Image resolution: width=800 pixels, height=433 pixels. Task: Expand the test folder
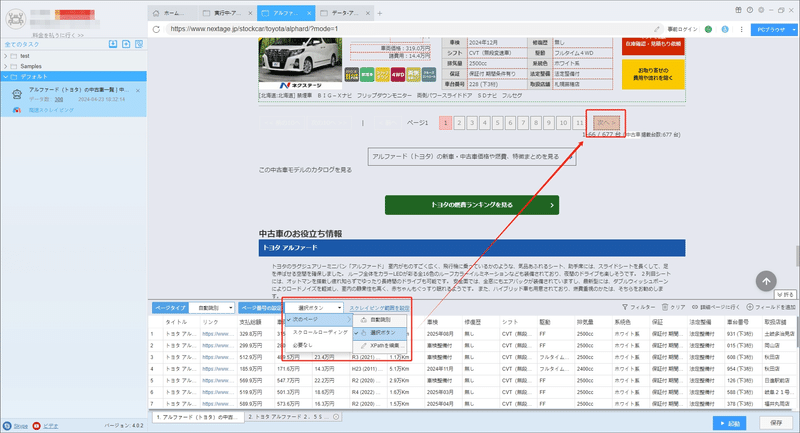coord(6,56)
